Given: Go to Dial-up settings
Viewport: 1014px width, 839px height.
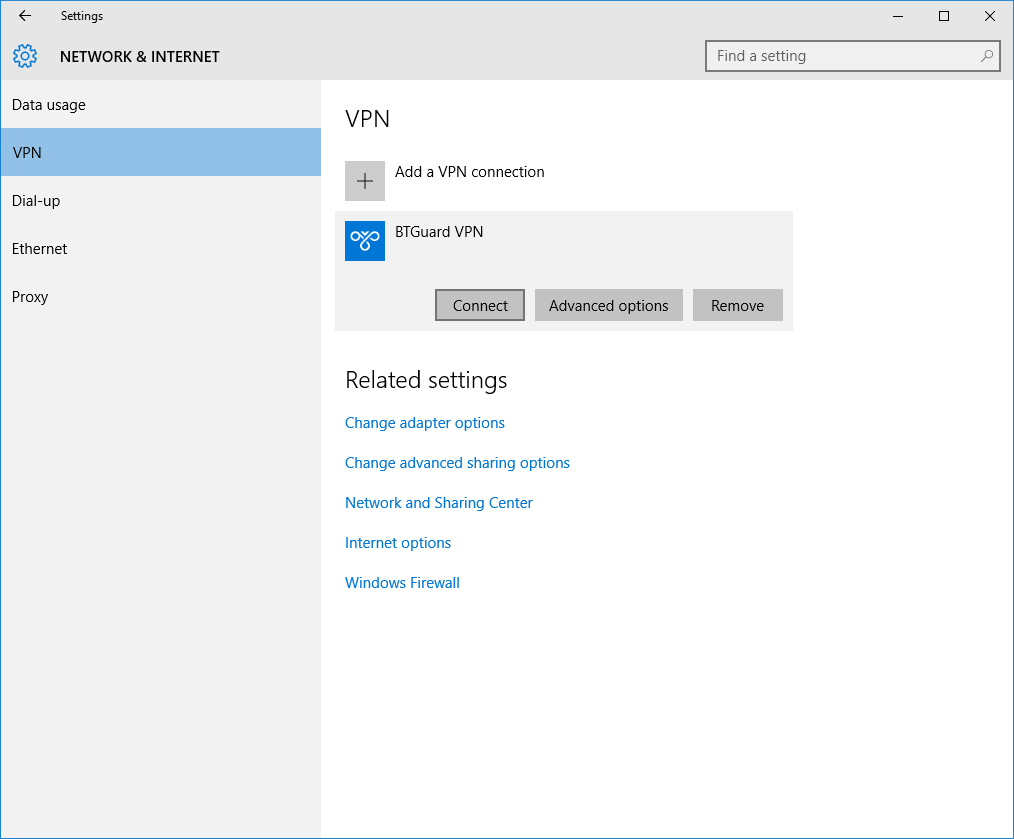Looking at the screenshot, I should coord(36,201).
